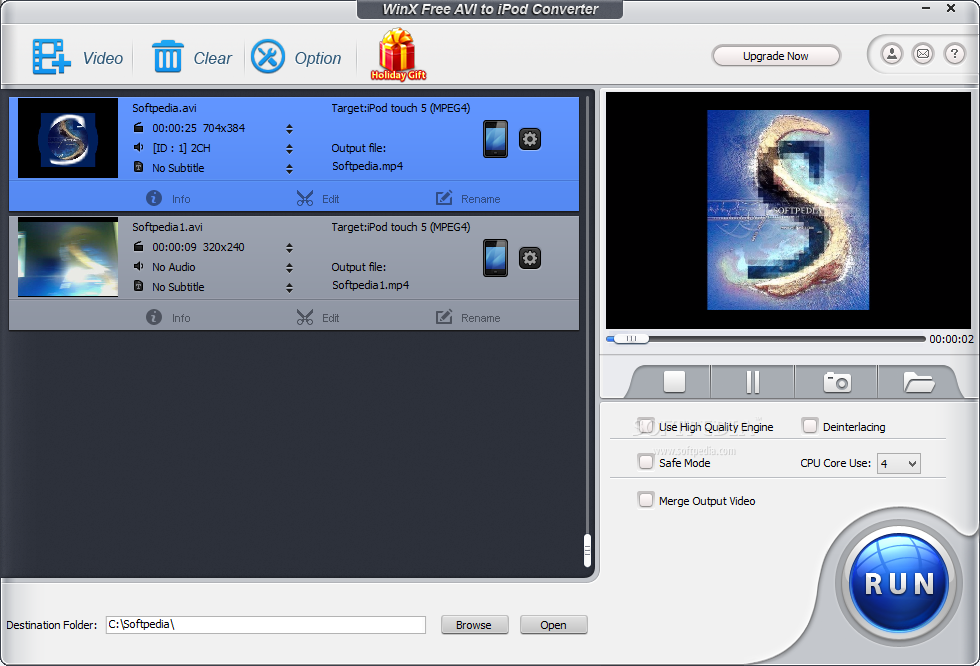Screen dimensions: 980x666
Task: Minimize the WinX converter window
Action: pos(926,8)
